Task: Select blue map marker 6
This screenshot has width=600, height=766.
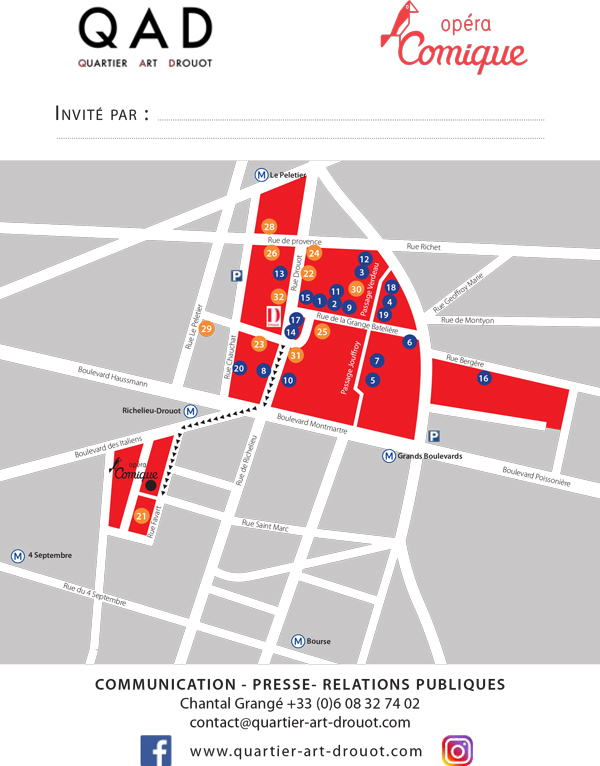Action: pos(409,342)
